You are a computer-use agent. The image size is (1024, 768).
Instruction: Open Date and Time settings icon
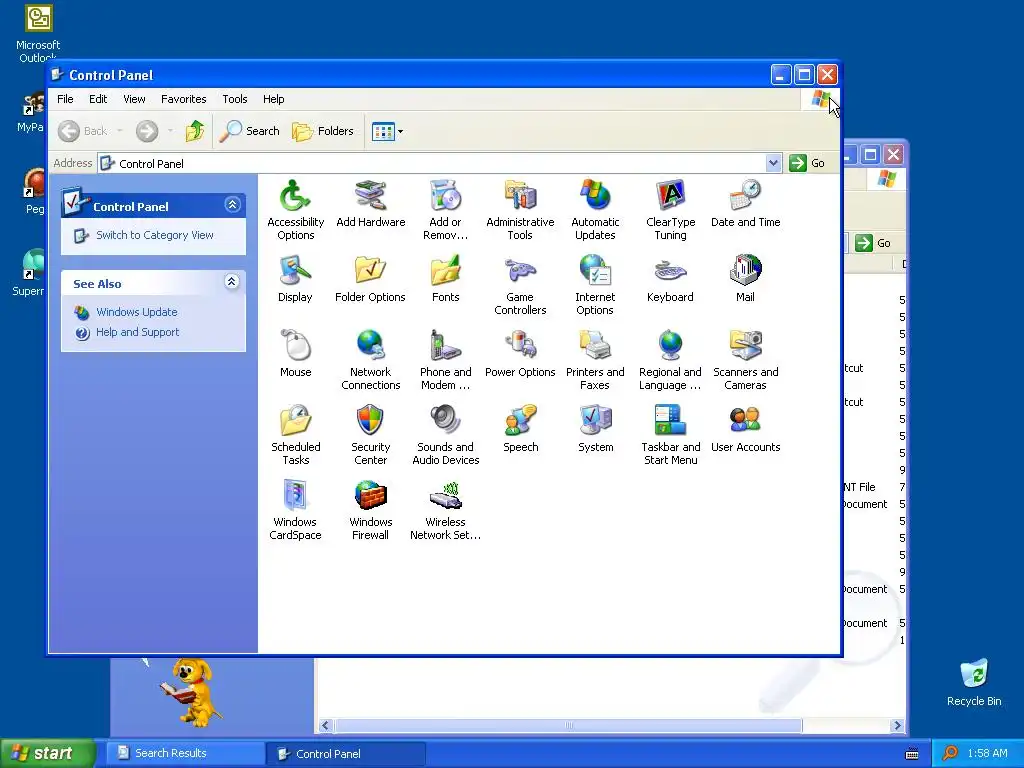[x=745, y=196]
